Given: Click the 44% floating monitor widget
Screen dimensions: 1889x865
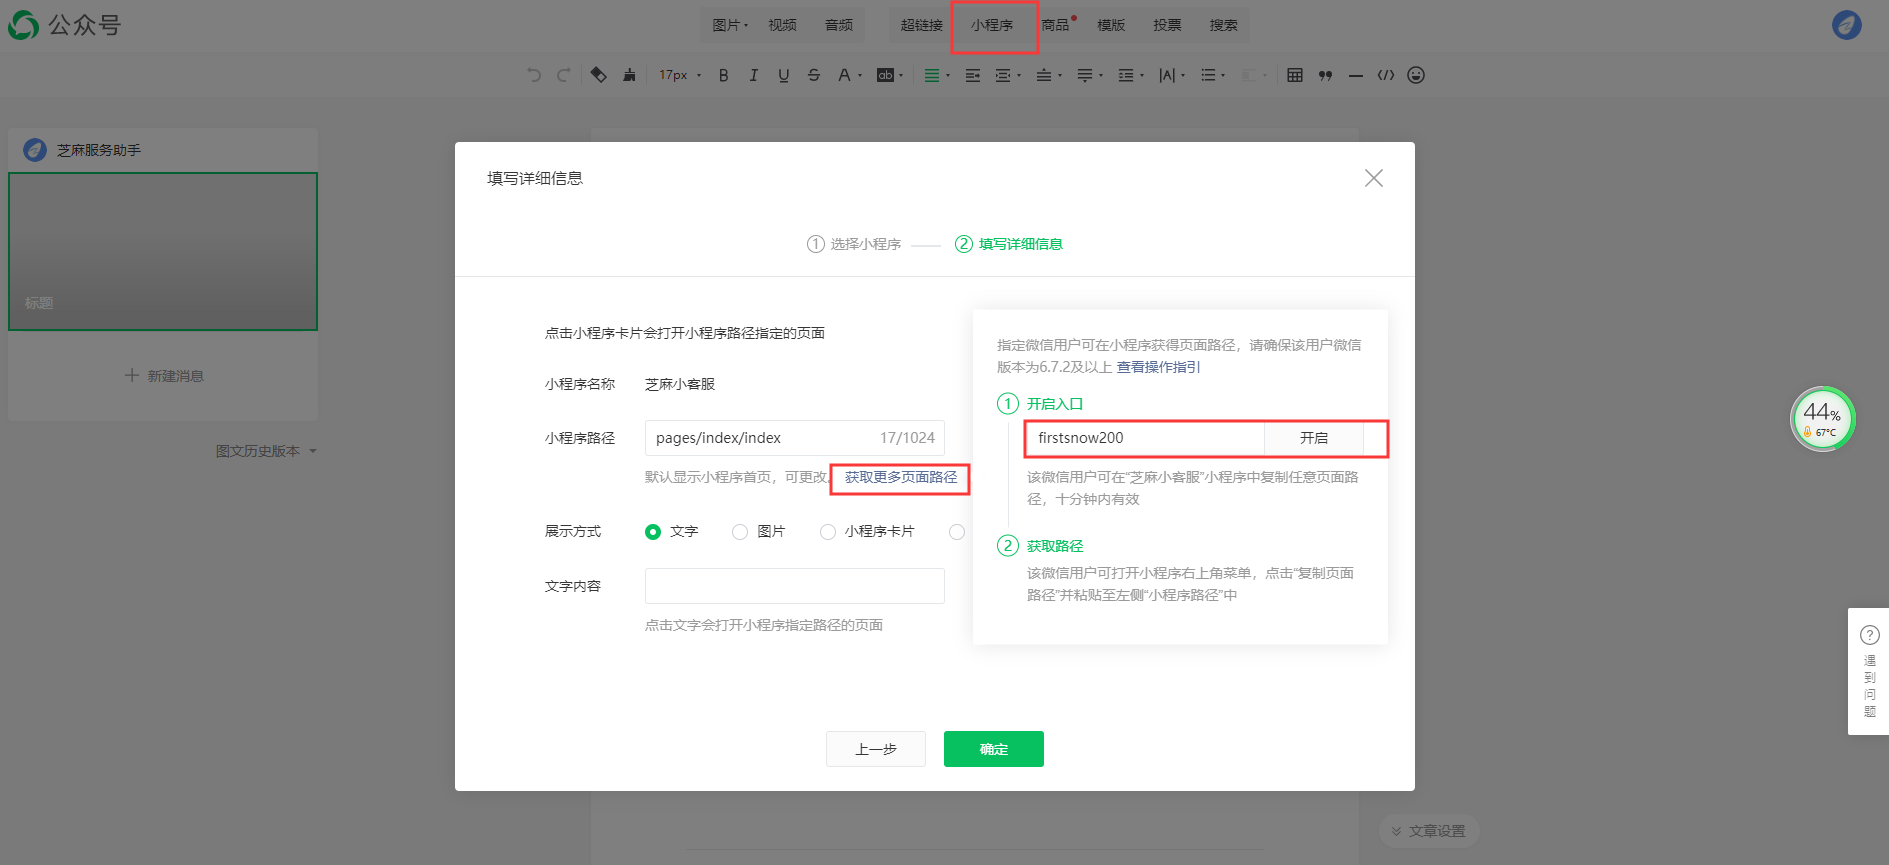Looking at the screenshot, I should (x=1822, y=419).
